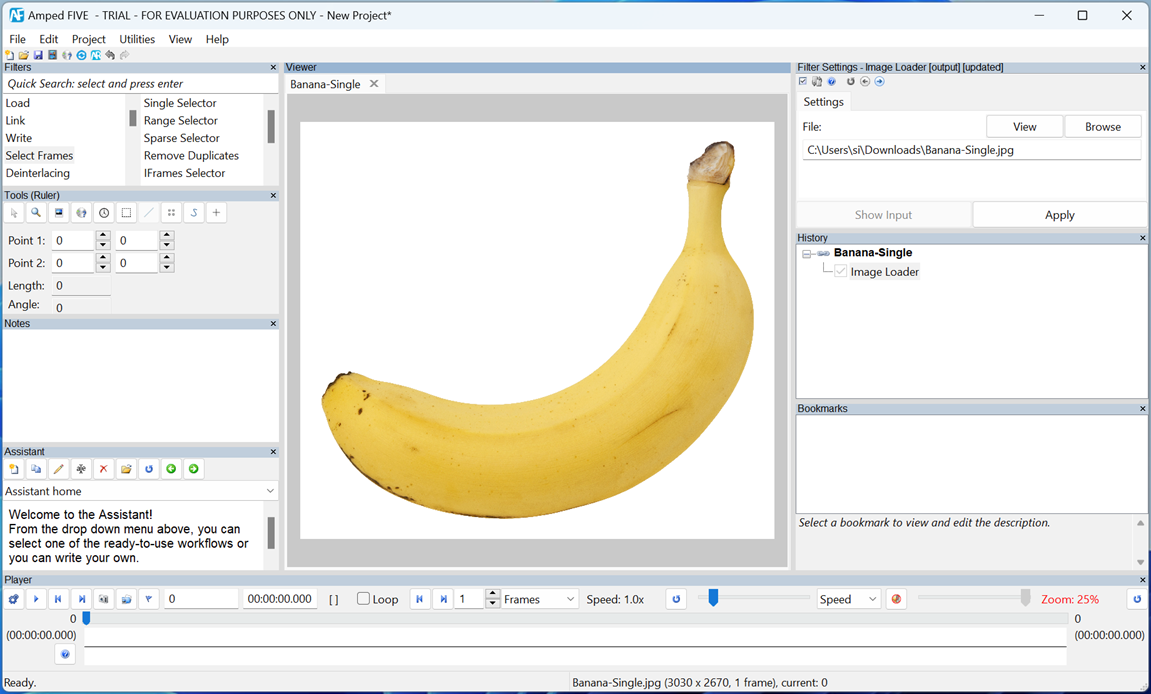Screen dimensions: 1151x694
Task: Open the clock/timestamp tool in Tools panel
Action: pos(104,212)
